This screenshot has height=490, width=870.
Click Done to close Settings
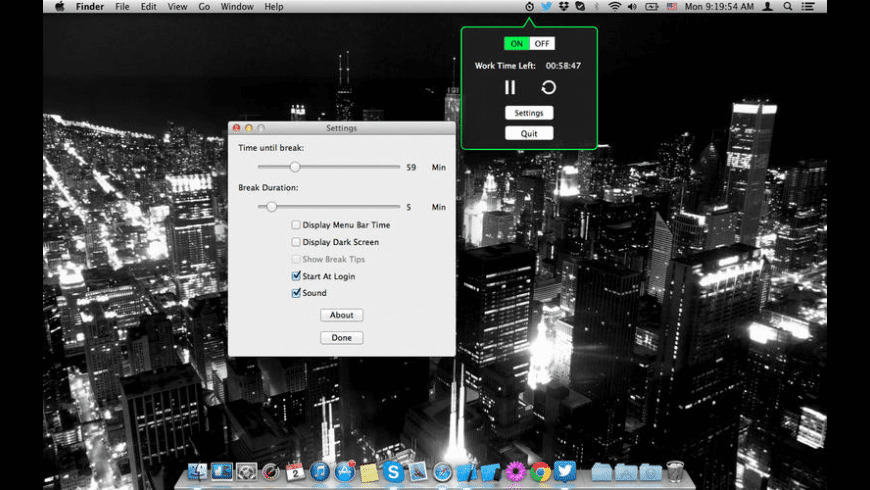pyautogui.click(x=342, y=338)
